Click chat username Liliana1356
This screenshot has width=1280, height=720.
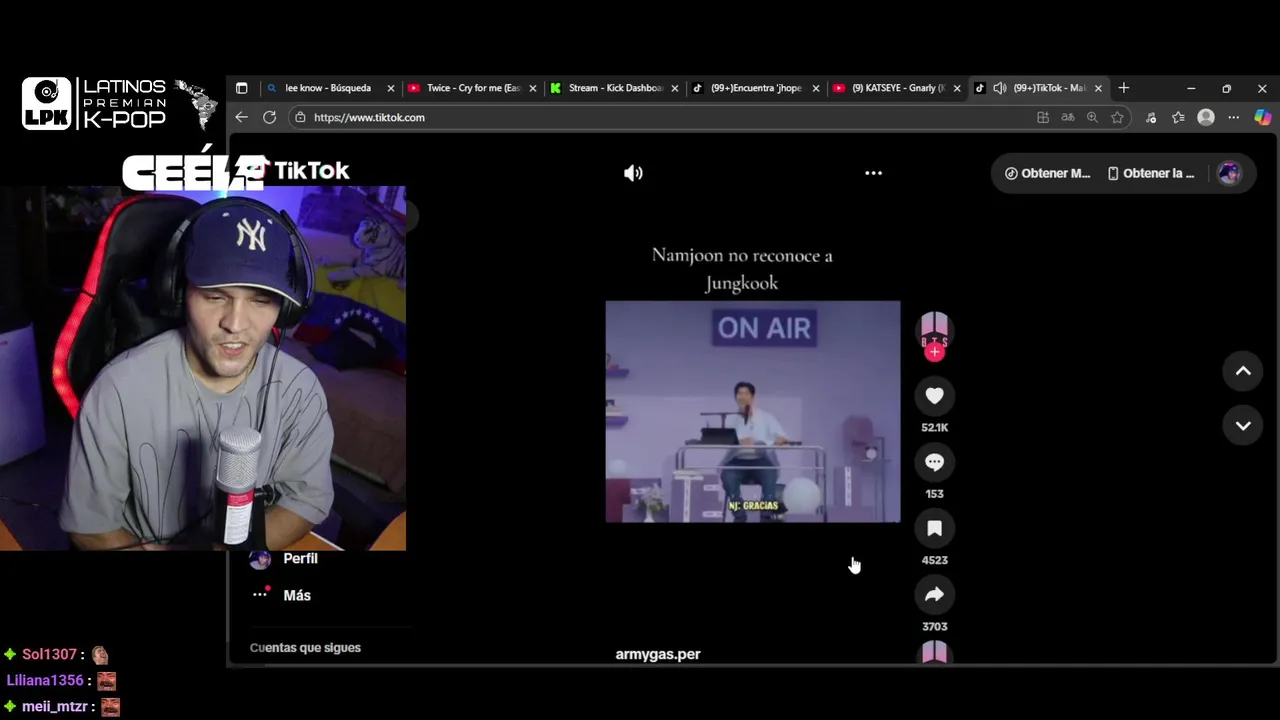[x=45, y=680]
